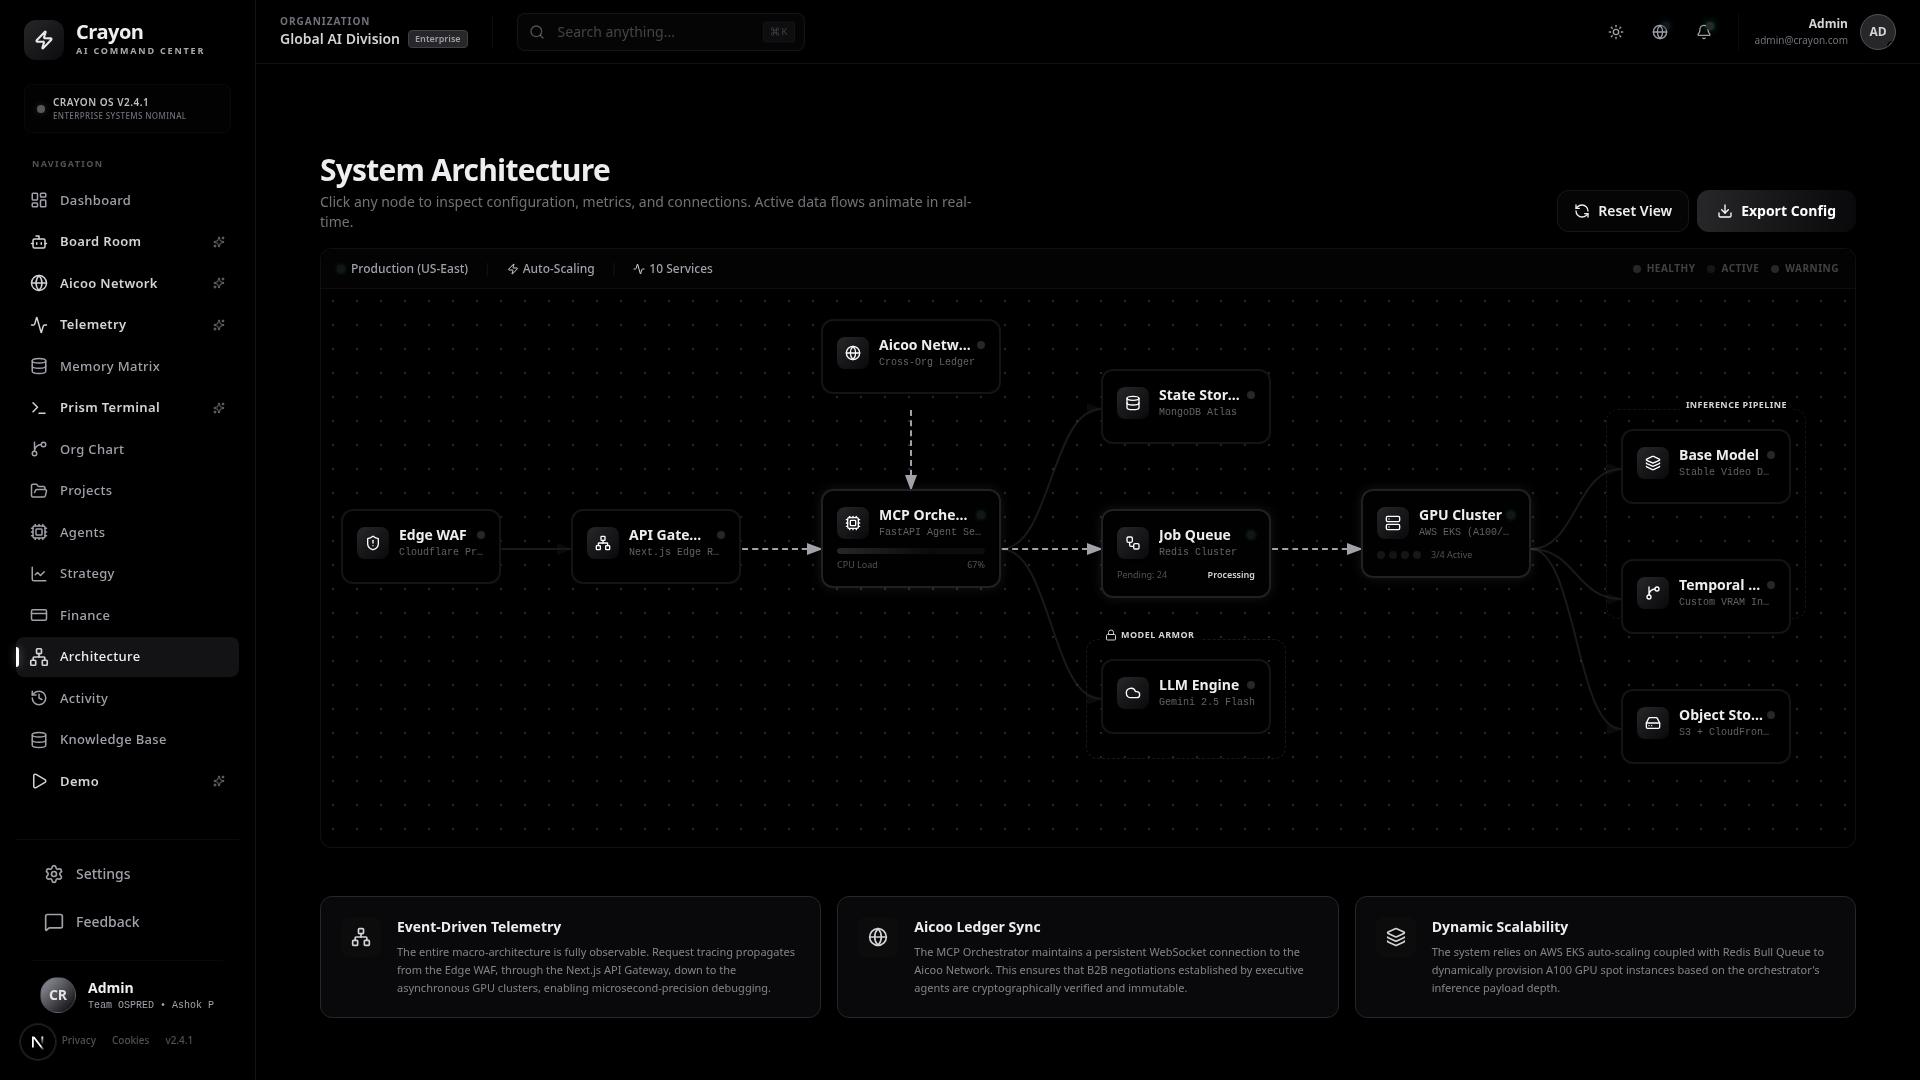1920x1080 pixels.
Task: Click the Temporal node branch icon
Action: pyautogui.click(x=1653, y=593)
